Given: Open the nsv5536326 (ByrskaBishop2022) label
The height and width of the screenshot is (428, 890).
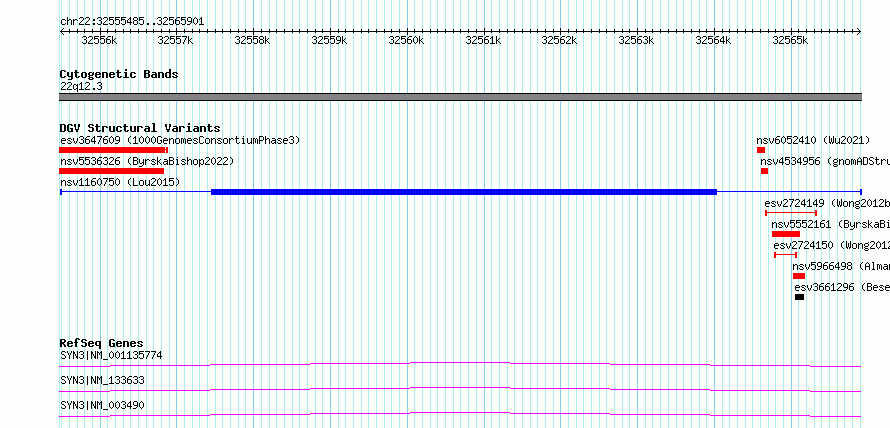Looking at the screenshot, I should point(147,162).
